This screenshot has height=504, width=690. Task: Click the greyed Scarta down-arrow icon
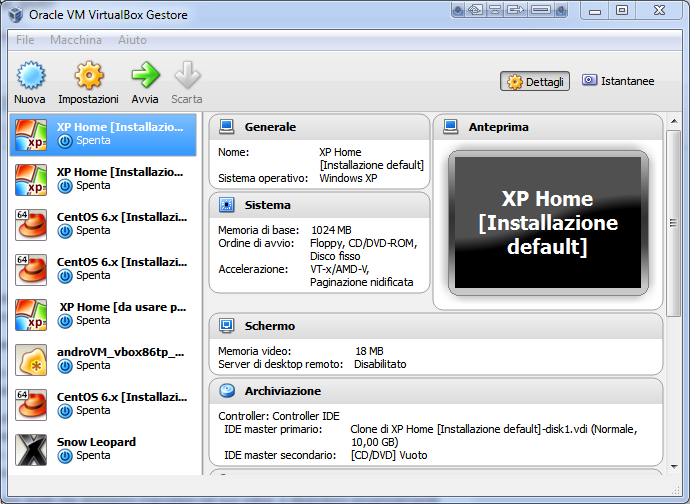point(187,75)
